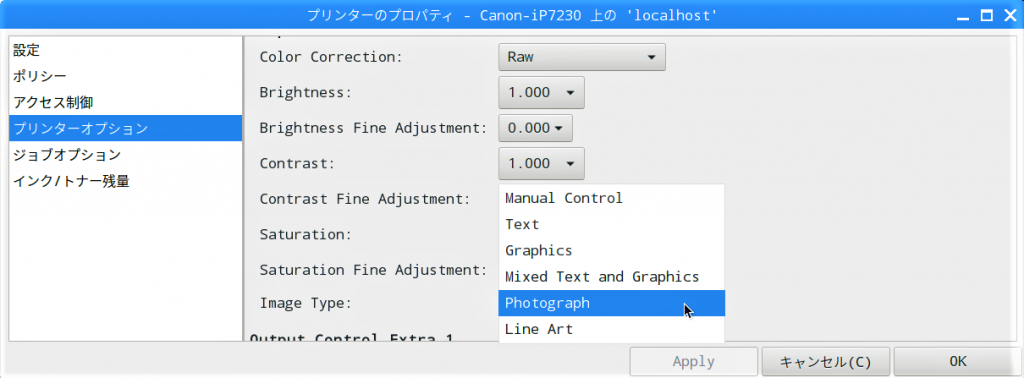The width and height of the screenshot is (1024, 378).
Task: Close the printer properties window
Action: tap(1009, 16)
